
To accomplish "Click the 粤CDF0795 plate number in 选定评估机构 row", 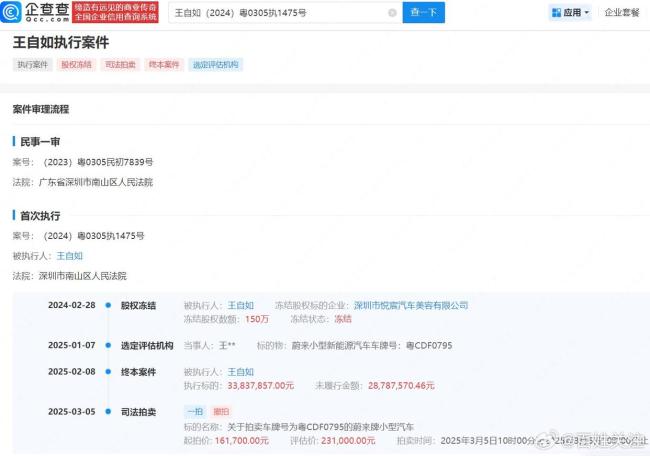I will click(x=429, y=346).
